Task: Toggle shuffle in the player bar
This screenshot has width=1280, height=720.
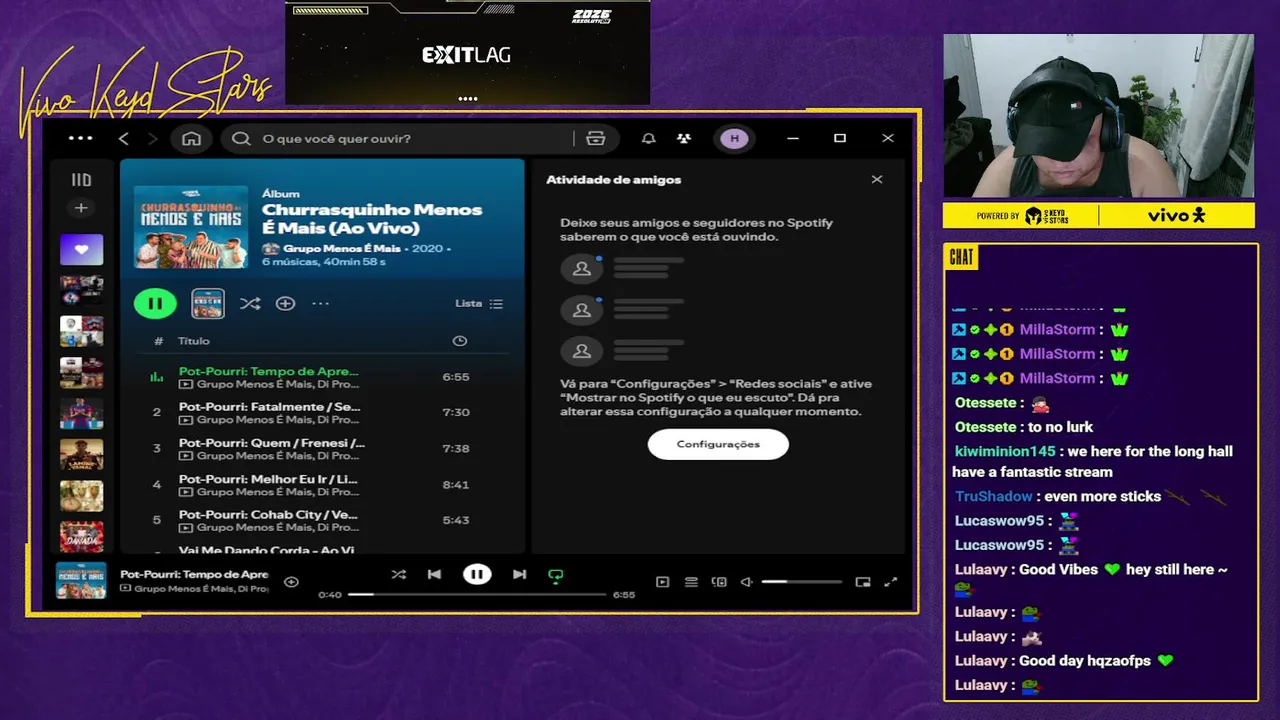Action: [399, 574]
